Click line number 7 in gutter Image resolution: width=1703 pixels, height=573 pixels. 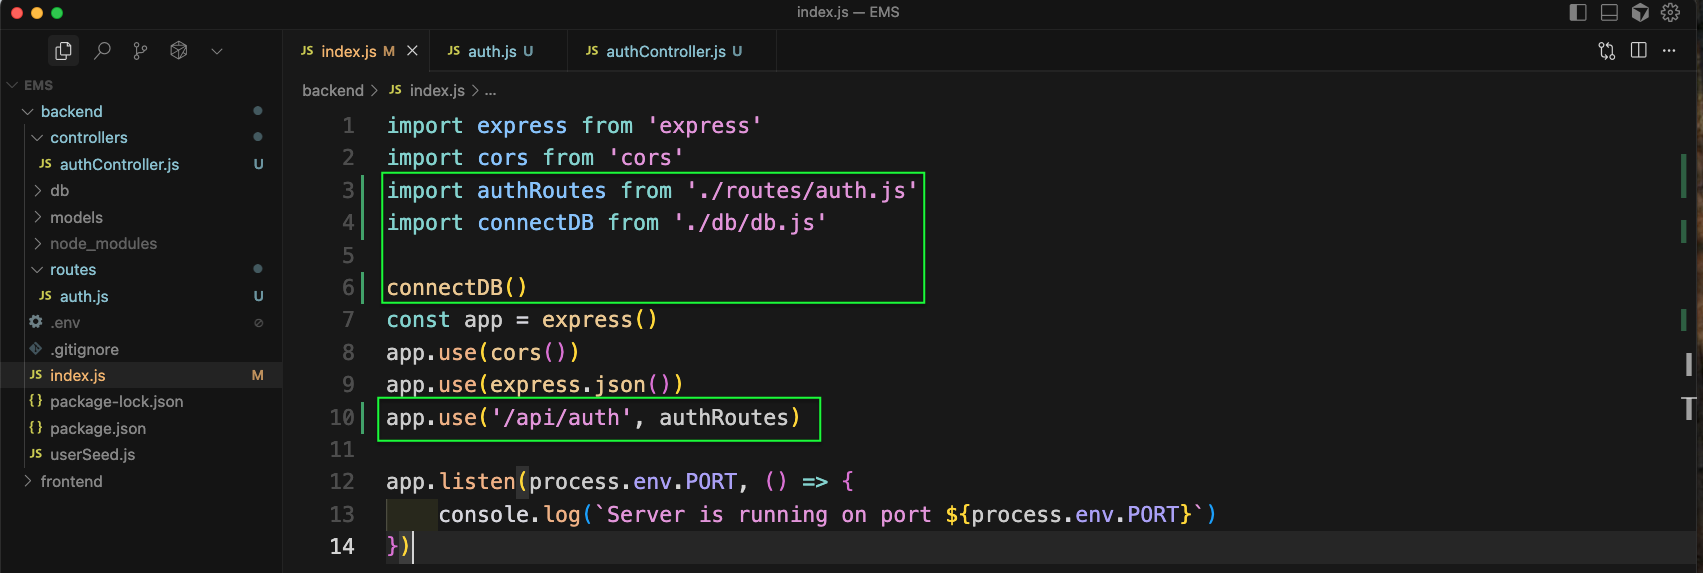pyautogui.click(x=348, y=320)
